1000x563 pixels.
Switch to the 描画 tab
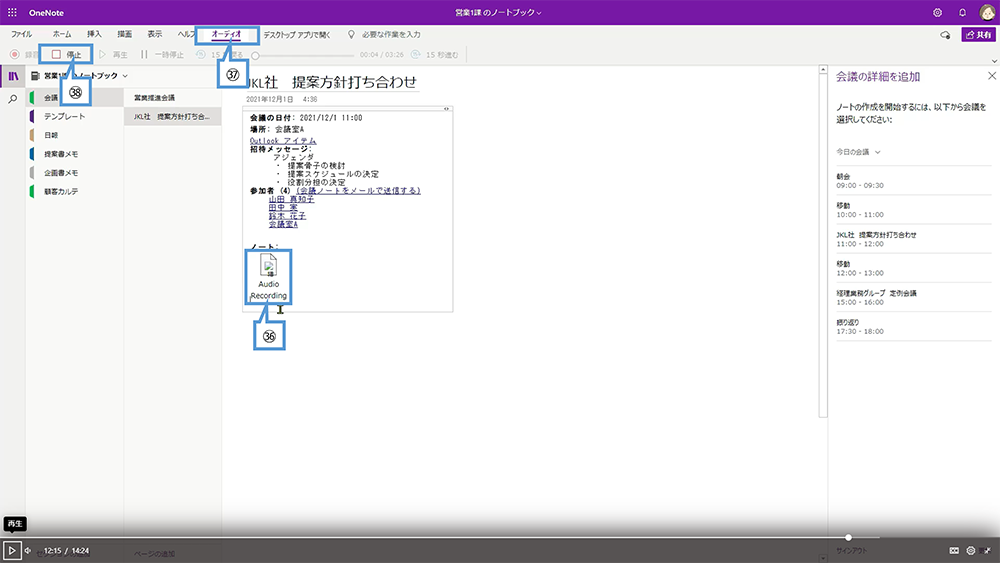pos(124,34)
